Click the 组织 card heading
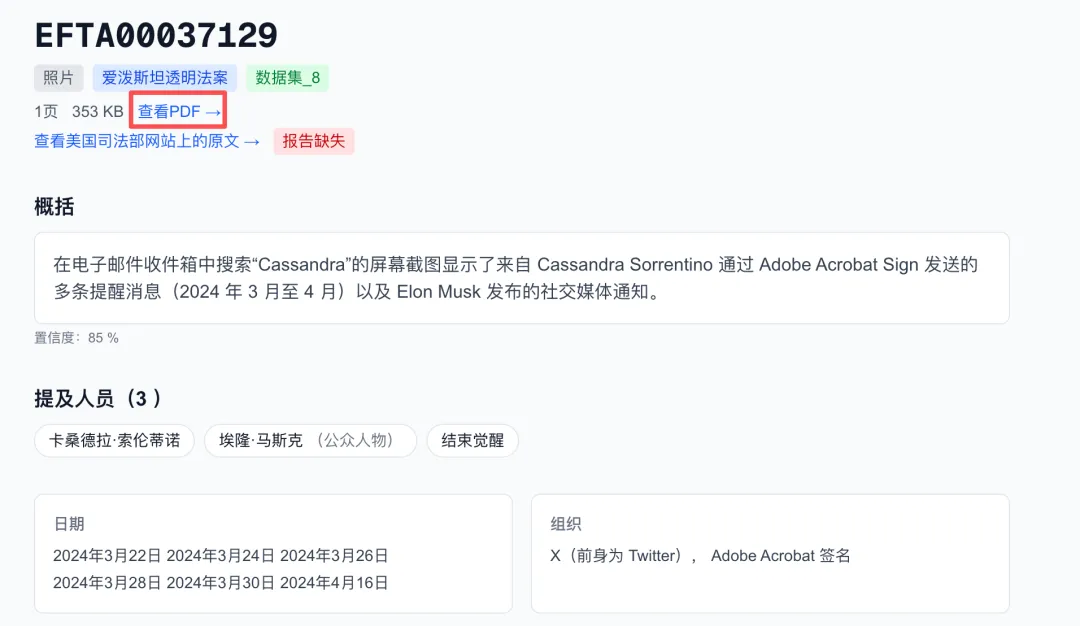 (x=565, y=524)
